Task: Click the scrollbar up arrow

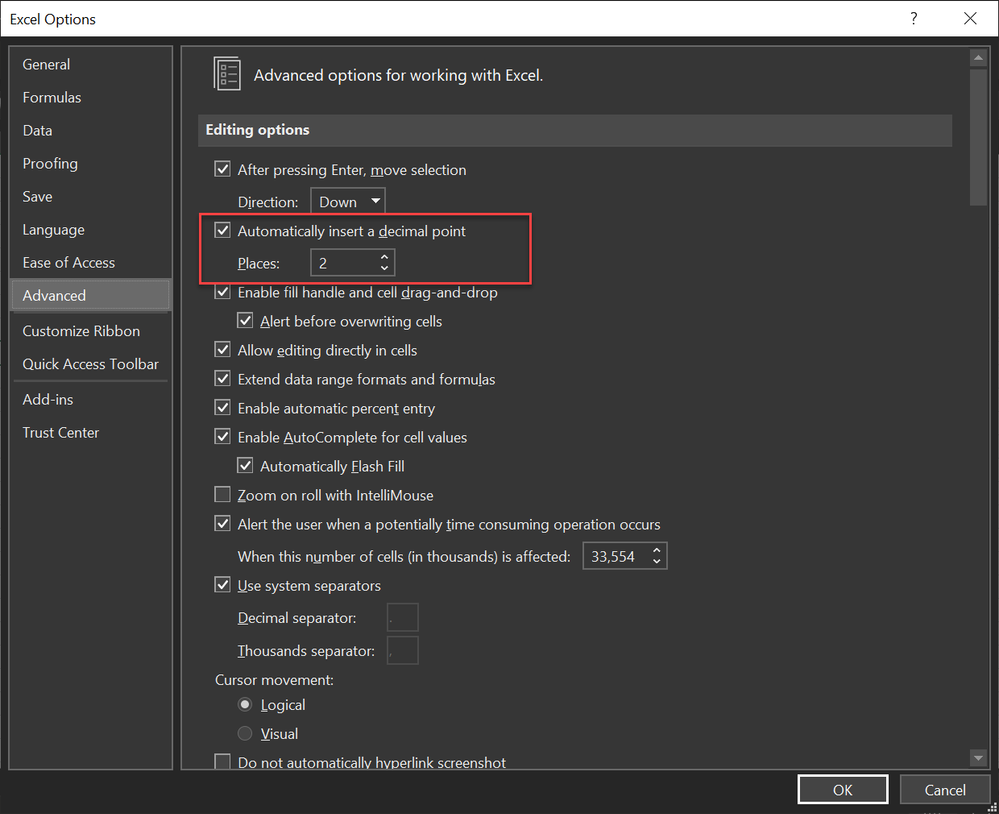Action: (x=977, y=58)
